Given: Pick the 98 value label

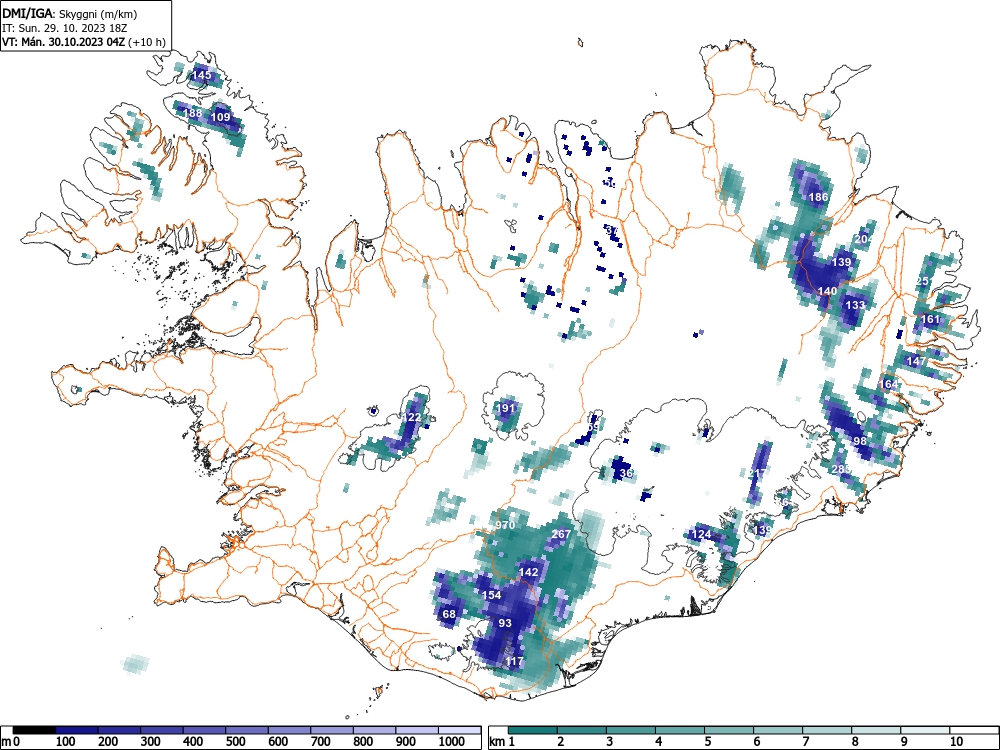Looking at the screenshot, I should pos(860,441).
